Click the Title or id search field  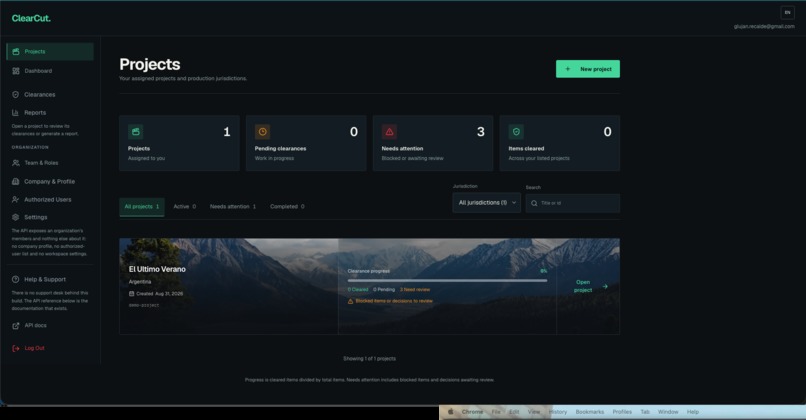pos(573,204)
